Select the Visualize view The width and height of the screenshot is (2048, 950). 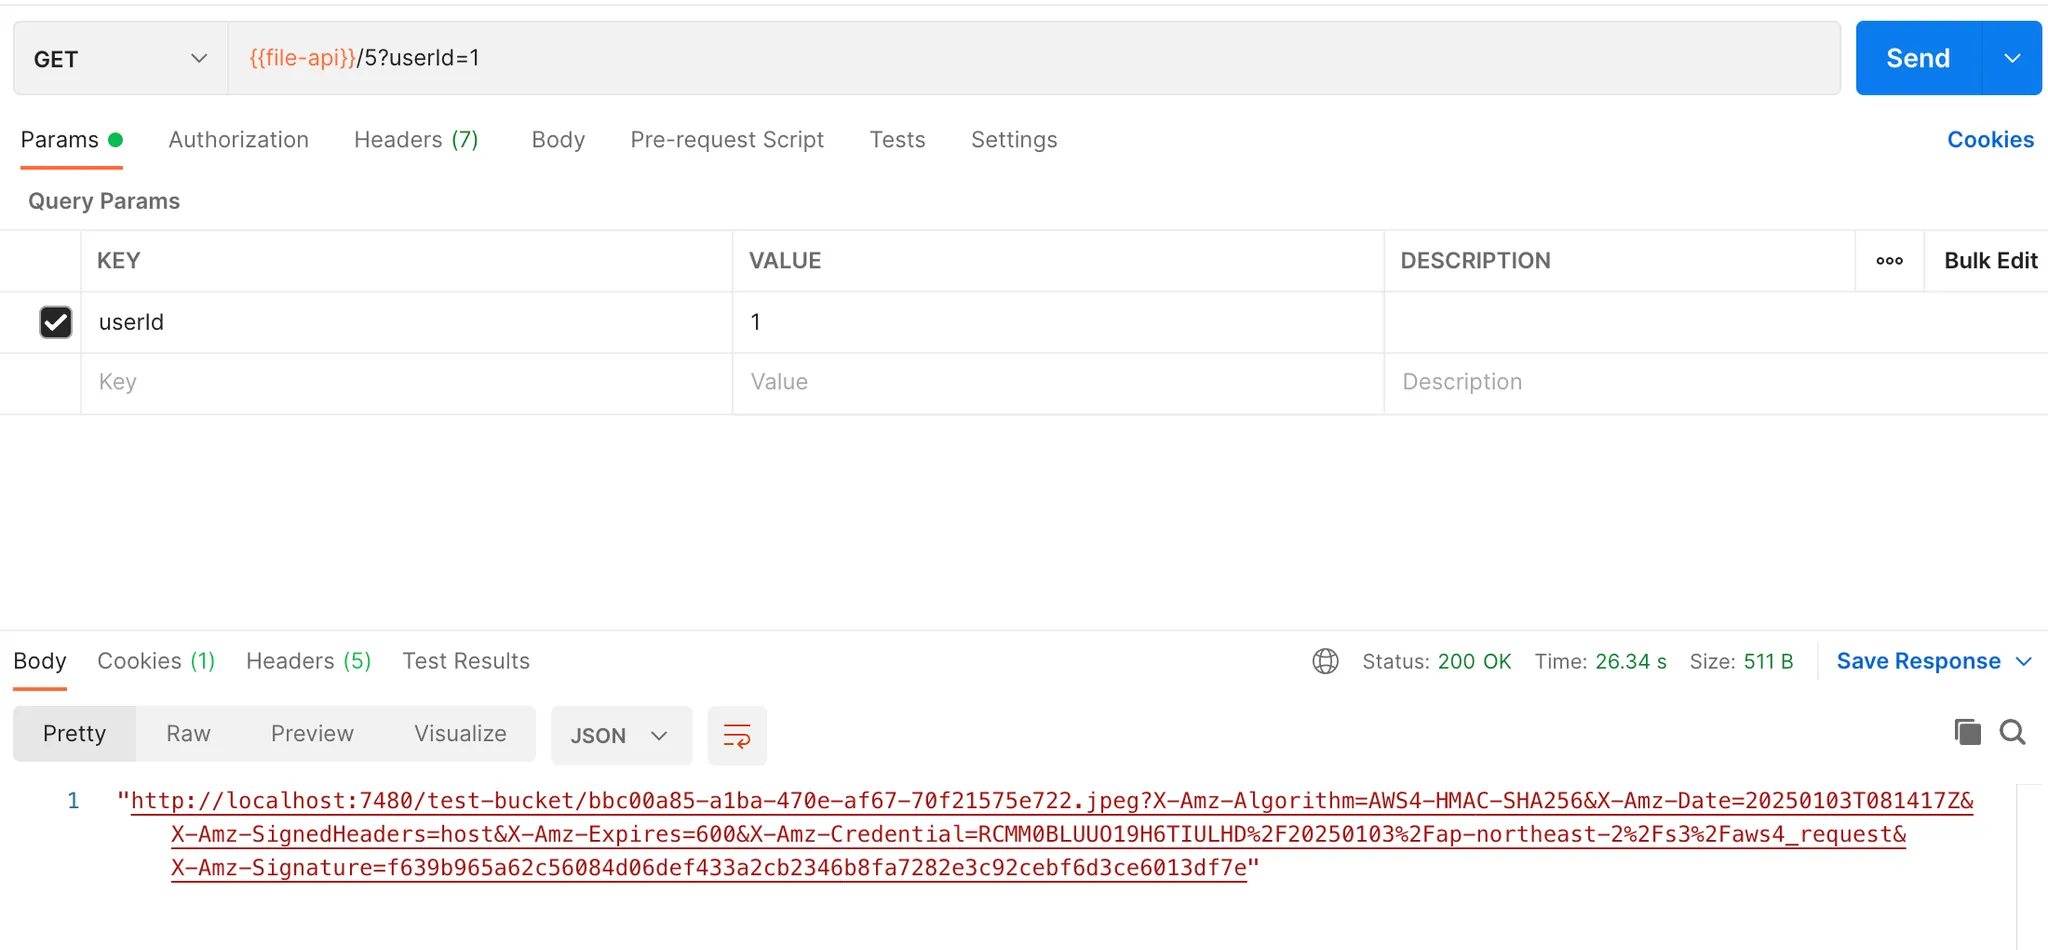460,734
